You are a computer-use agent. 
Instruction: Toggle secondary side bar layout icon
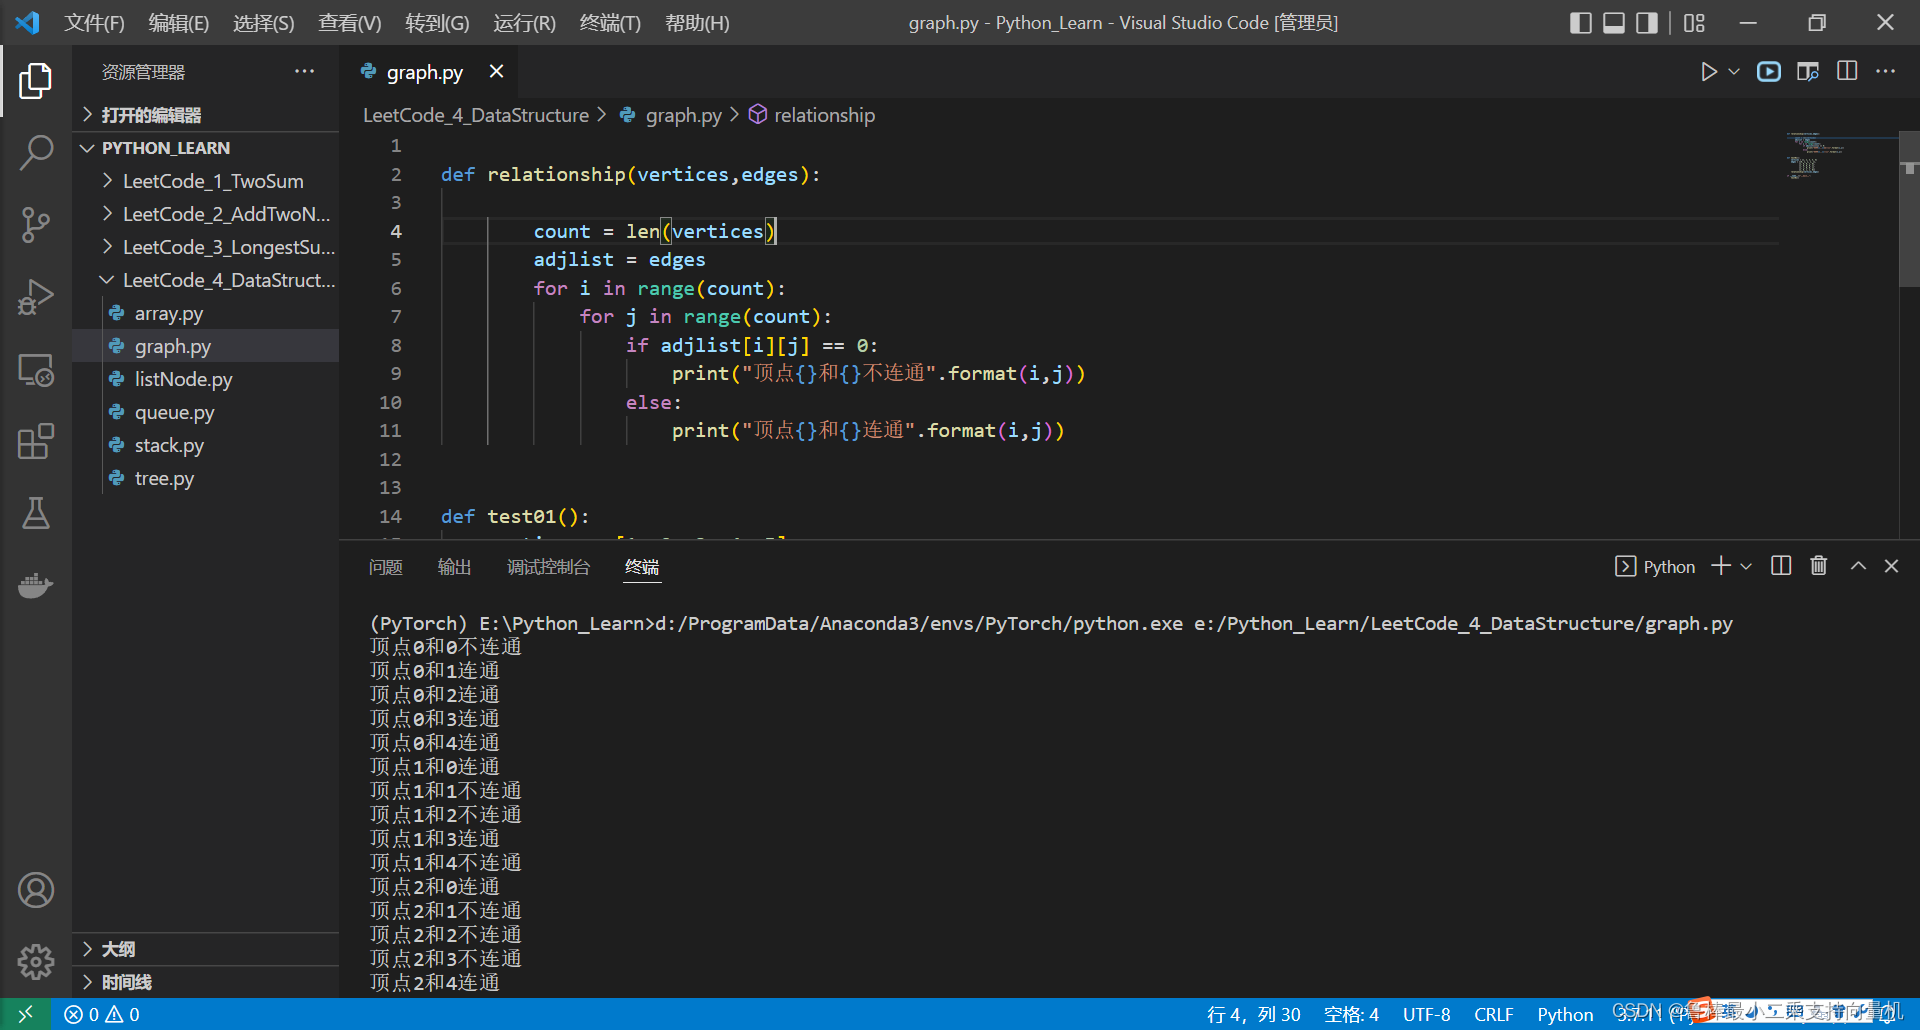click(1647, 23)
